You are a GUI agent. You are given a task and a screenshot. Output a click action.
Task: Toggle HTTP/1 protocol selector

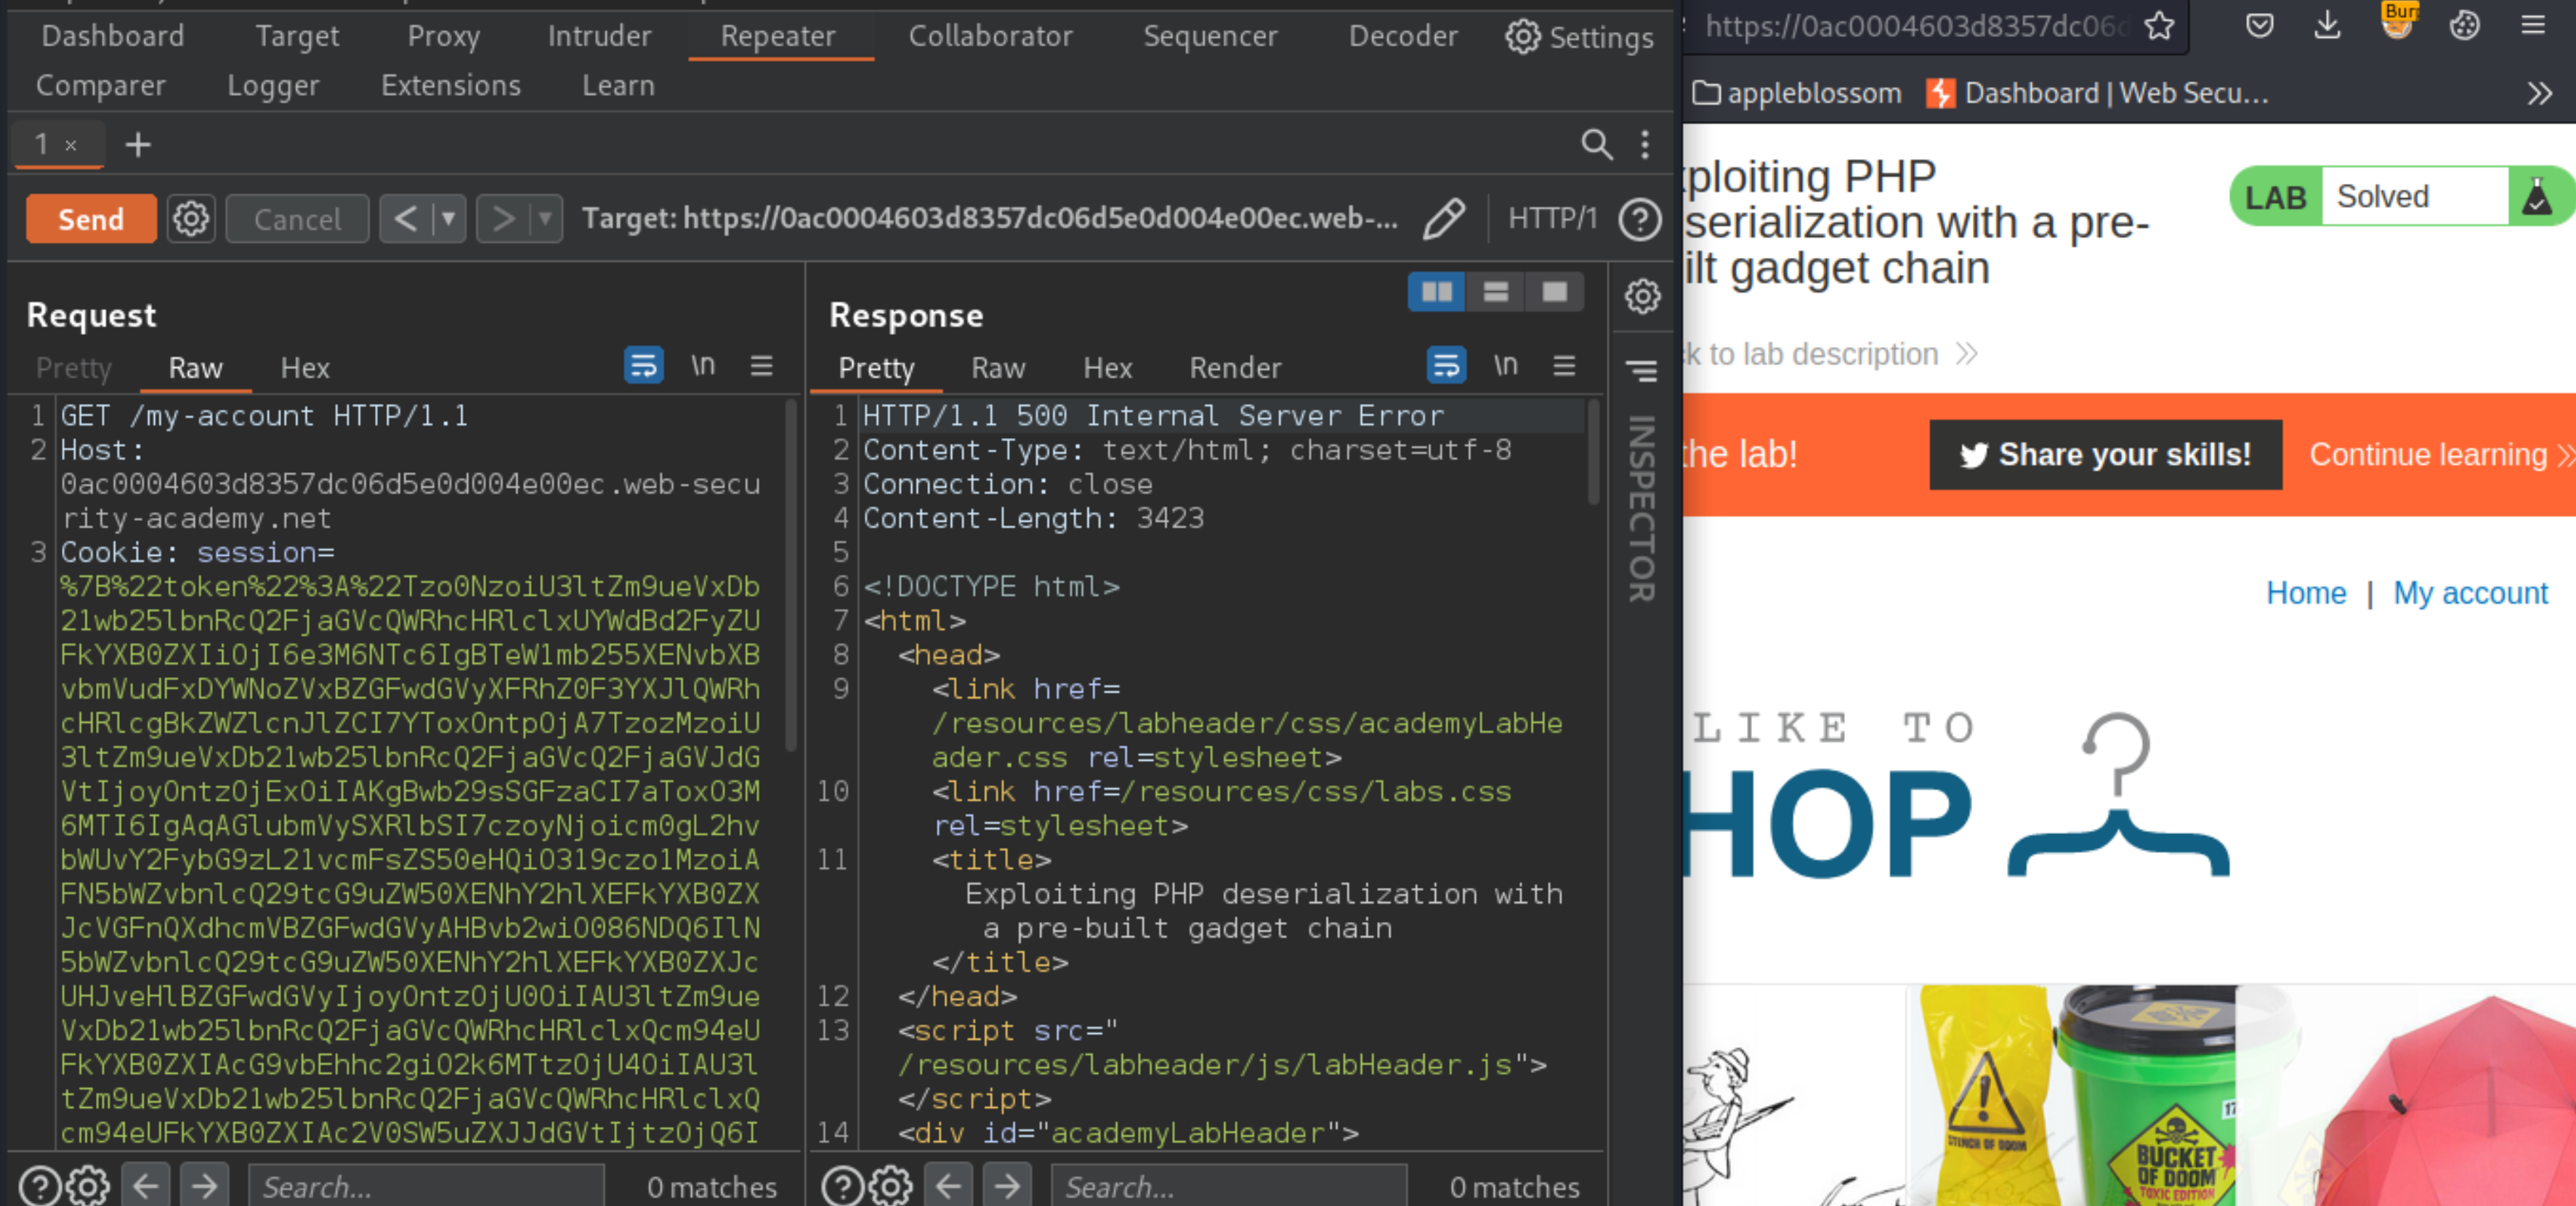pos(1552,218)
